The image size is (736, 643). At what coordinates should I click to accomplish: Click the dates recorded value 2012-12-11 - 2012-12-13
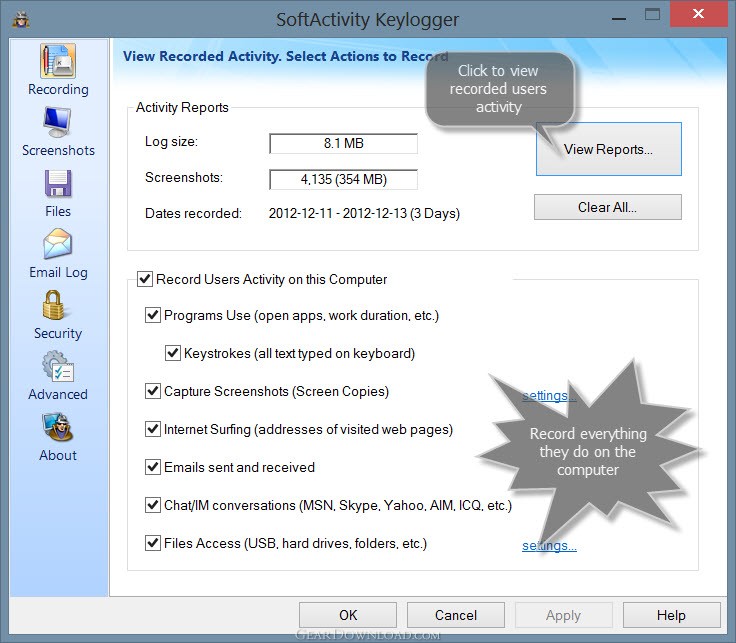tap(364, 213)
